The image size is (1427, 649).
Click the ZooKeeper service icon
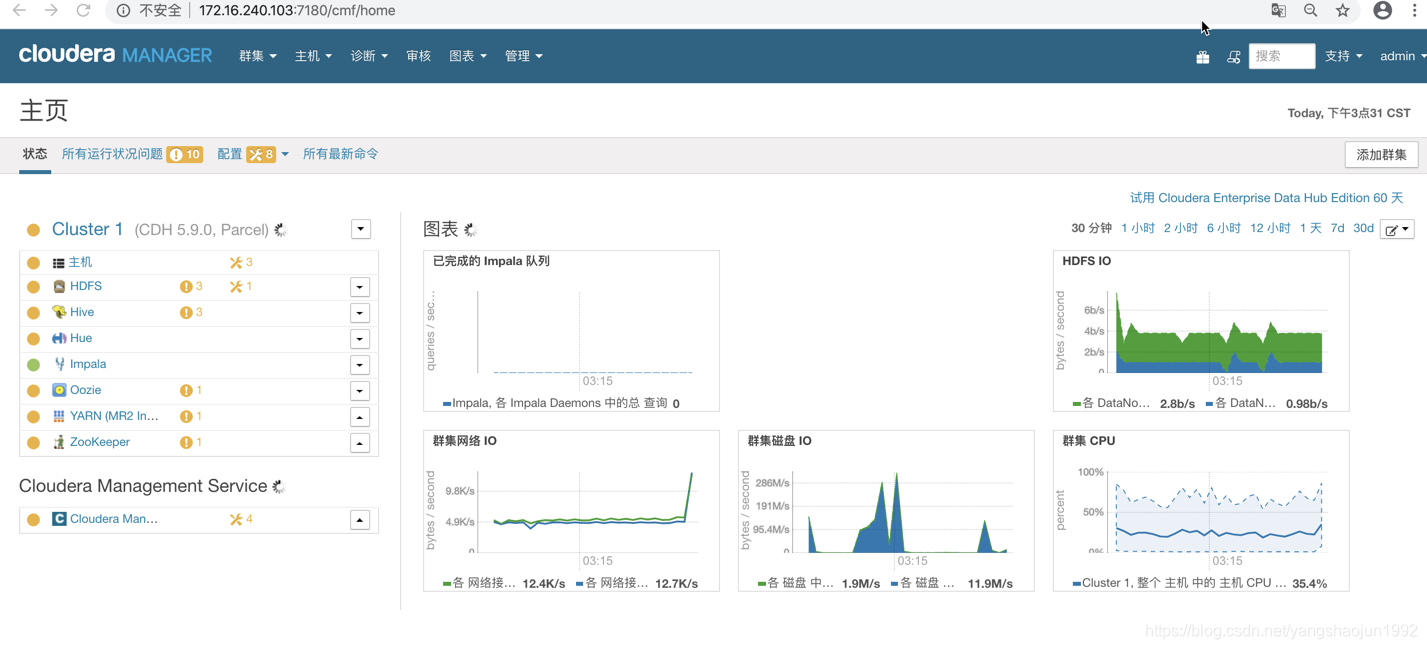59,442
